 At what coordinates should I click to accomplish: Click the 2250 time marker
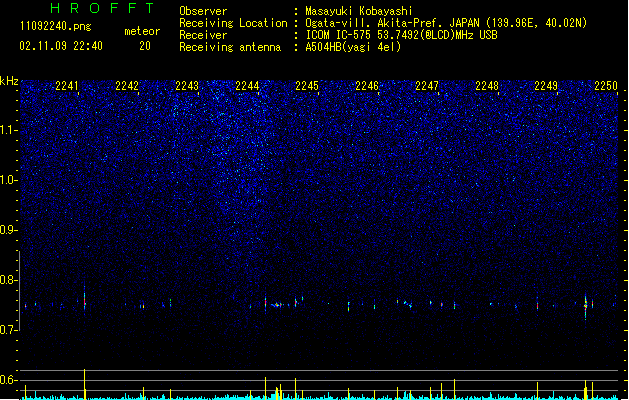click(x=606, y=86)
